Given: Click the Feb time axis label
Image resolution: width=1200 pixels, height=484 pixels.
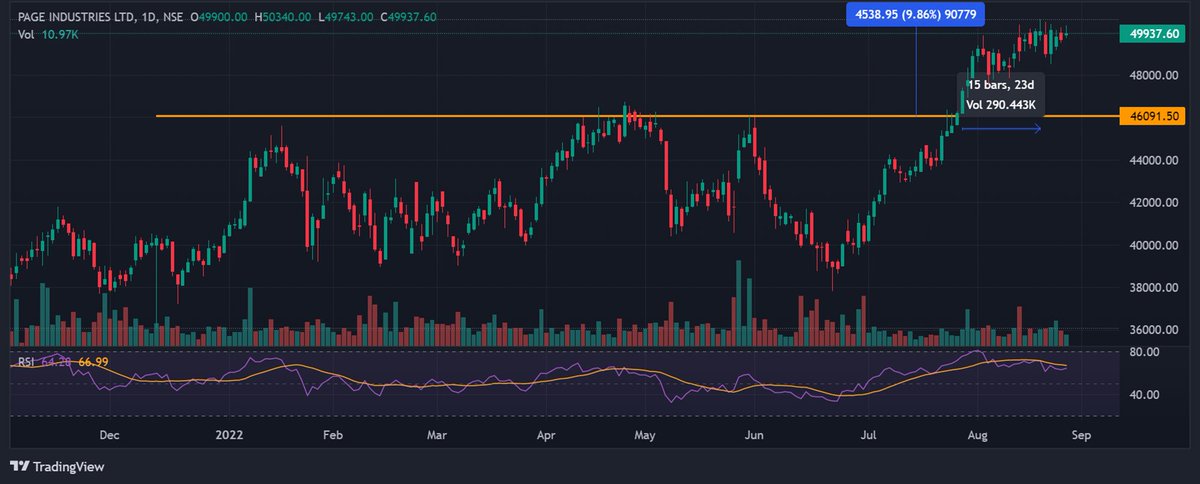Looking at the screenshot, I should tap(333, 436).
